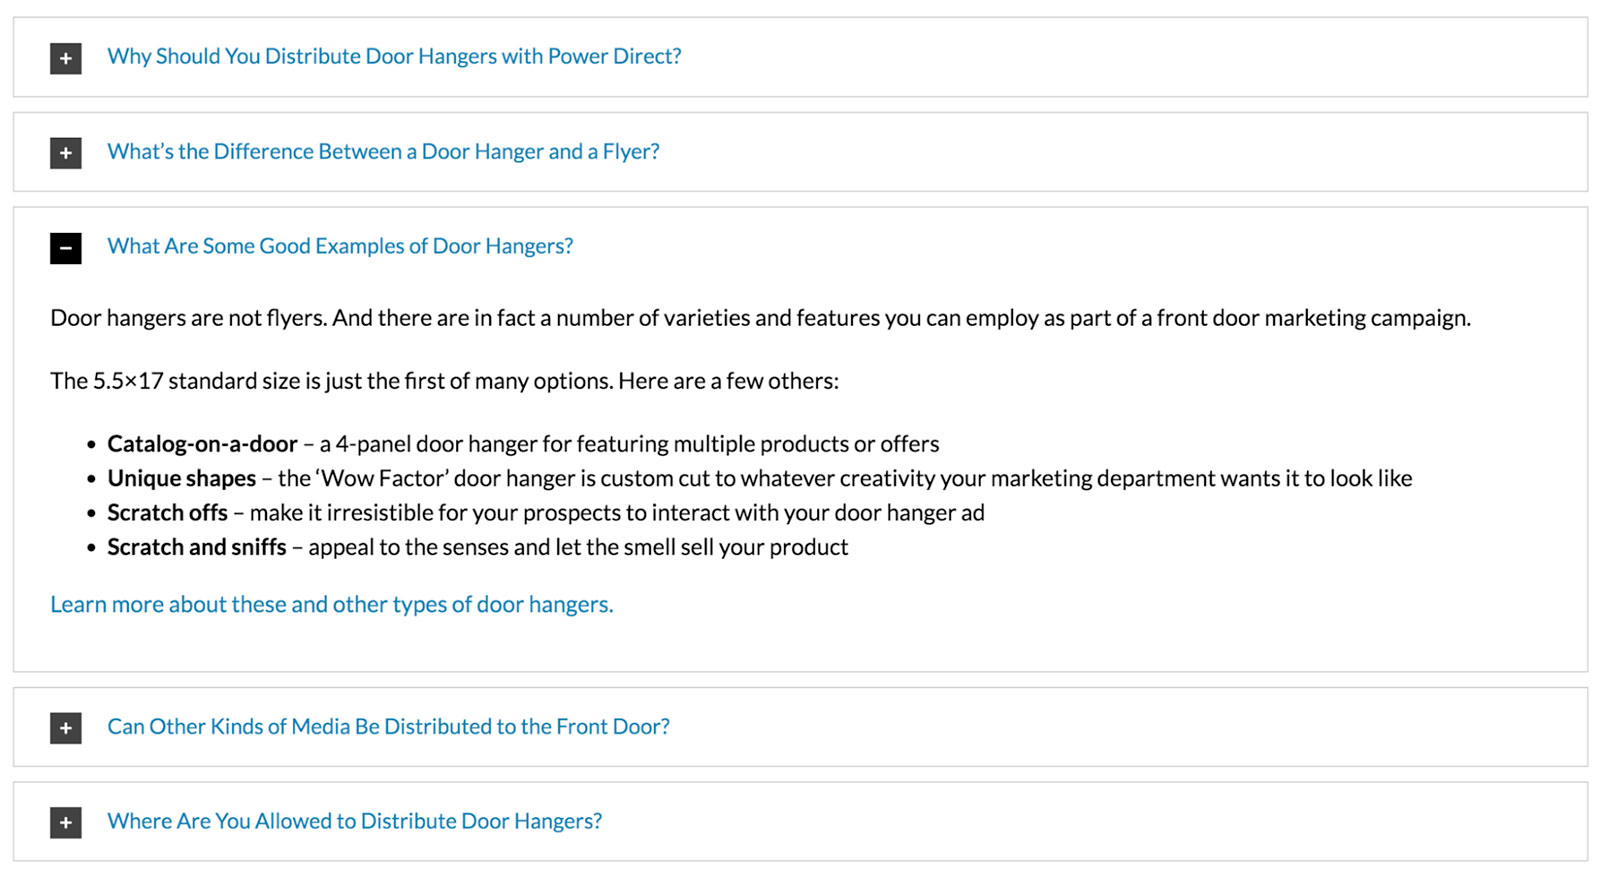
Task: Click the '5.5×17 standard size' sentence
Action: click(445, 381)
